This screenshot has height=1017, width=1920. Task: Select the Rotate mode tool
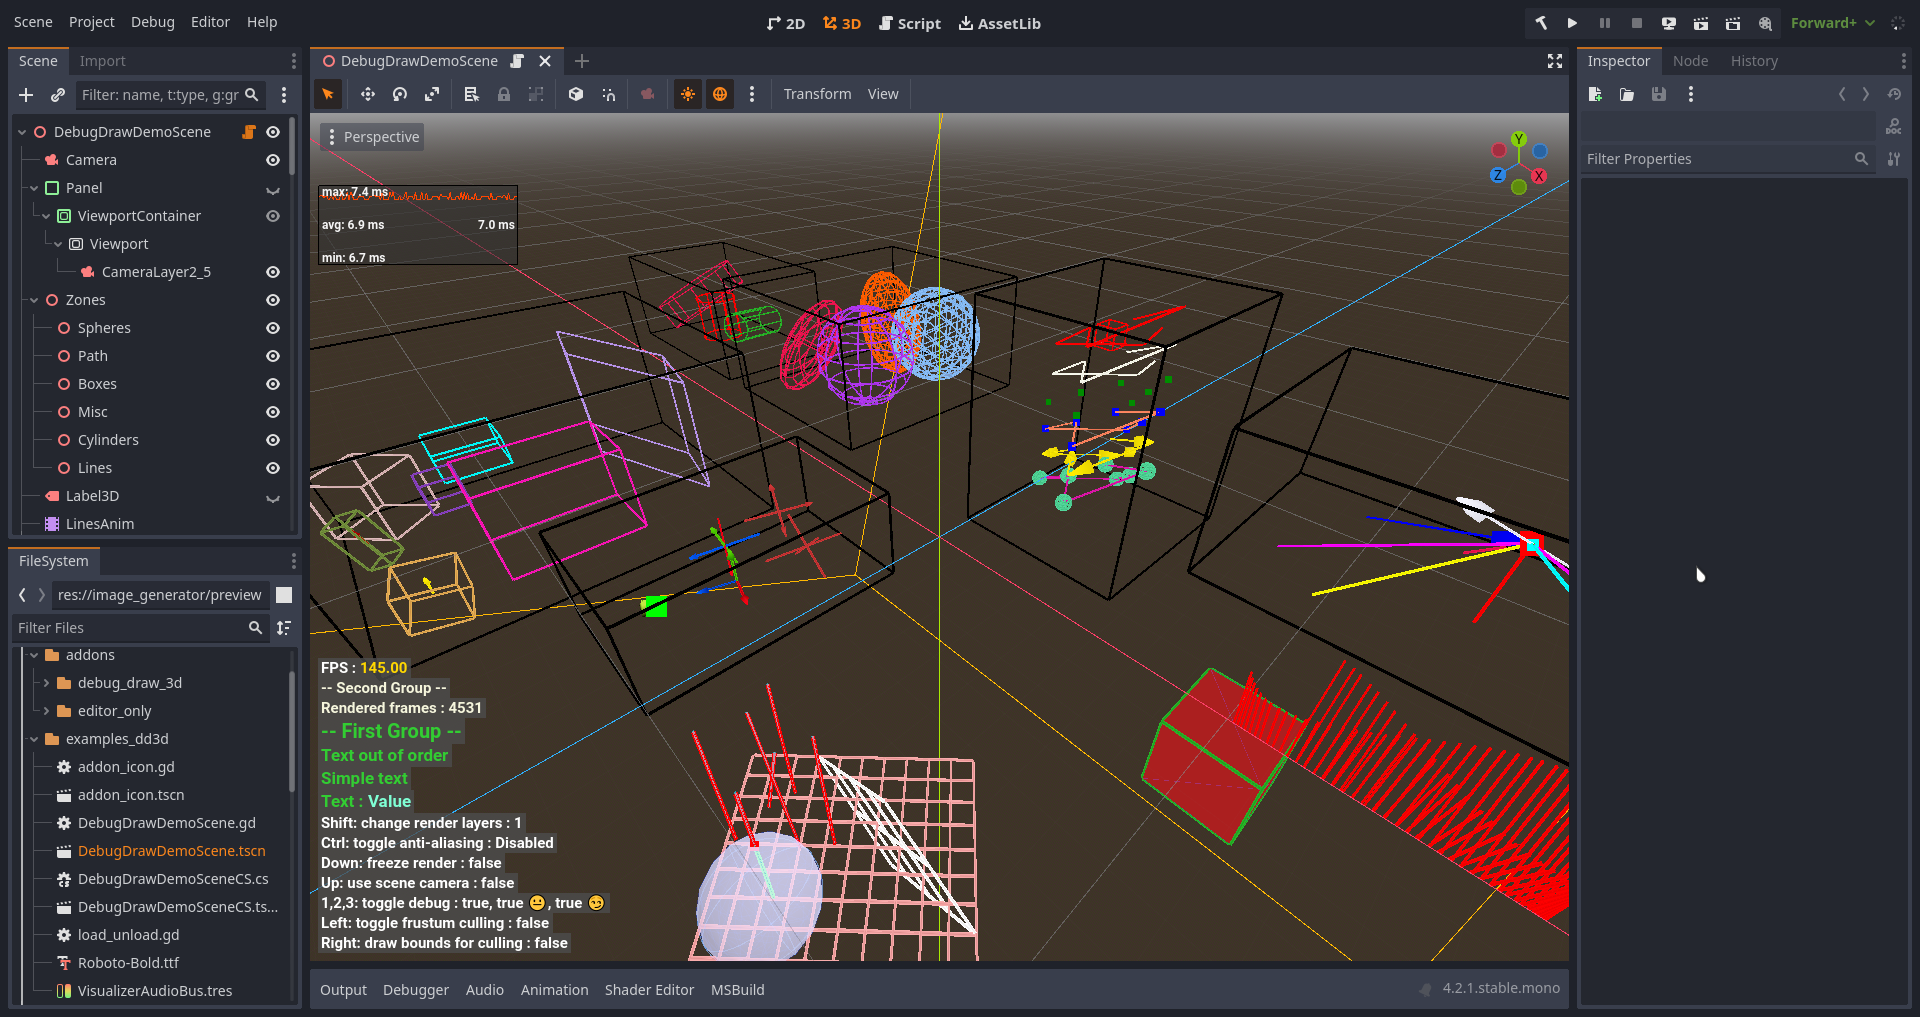pyautogui.click(x=400, y=94)
